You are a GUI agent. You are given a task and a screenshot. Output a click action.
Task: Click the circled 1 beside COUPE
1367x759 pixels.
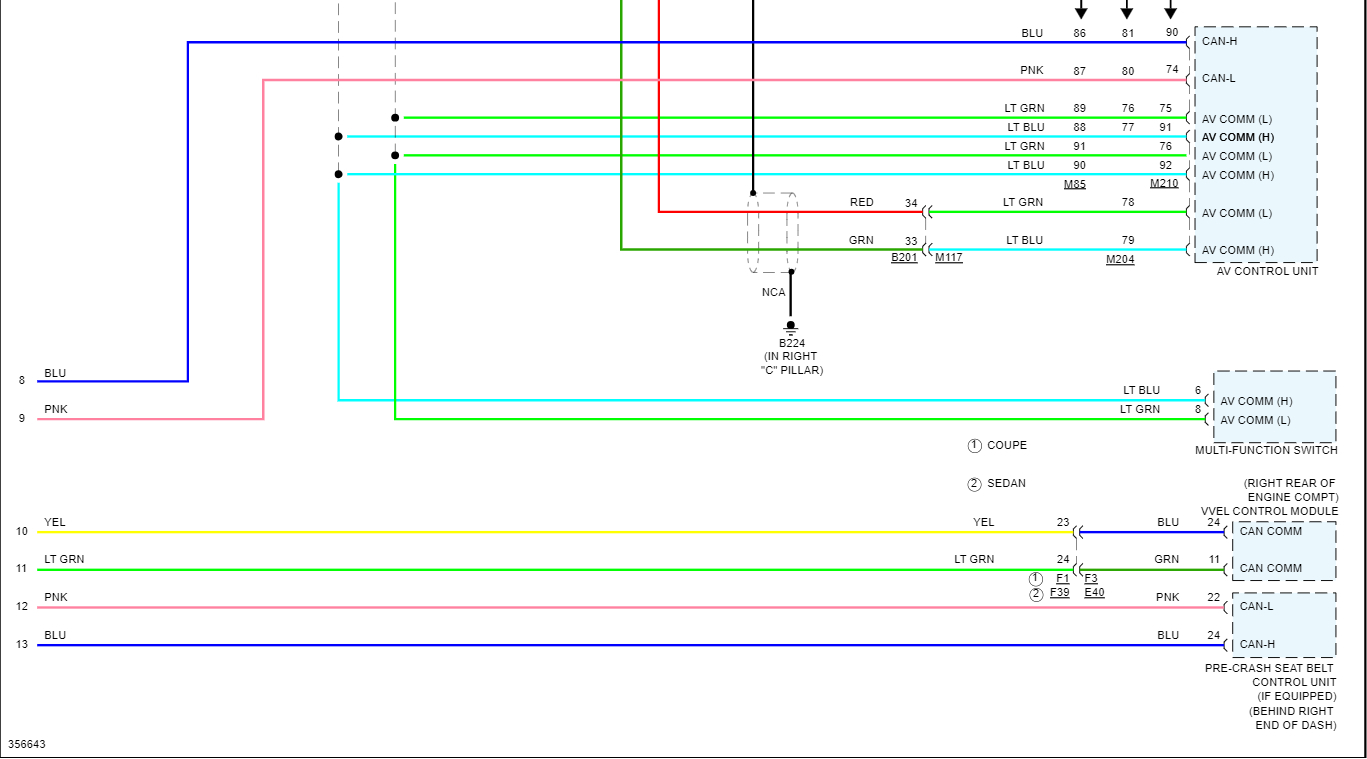[974, 446]
